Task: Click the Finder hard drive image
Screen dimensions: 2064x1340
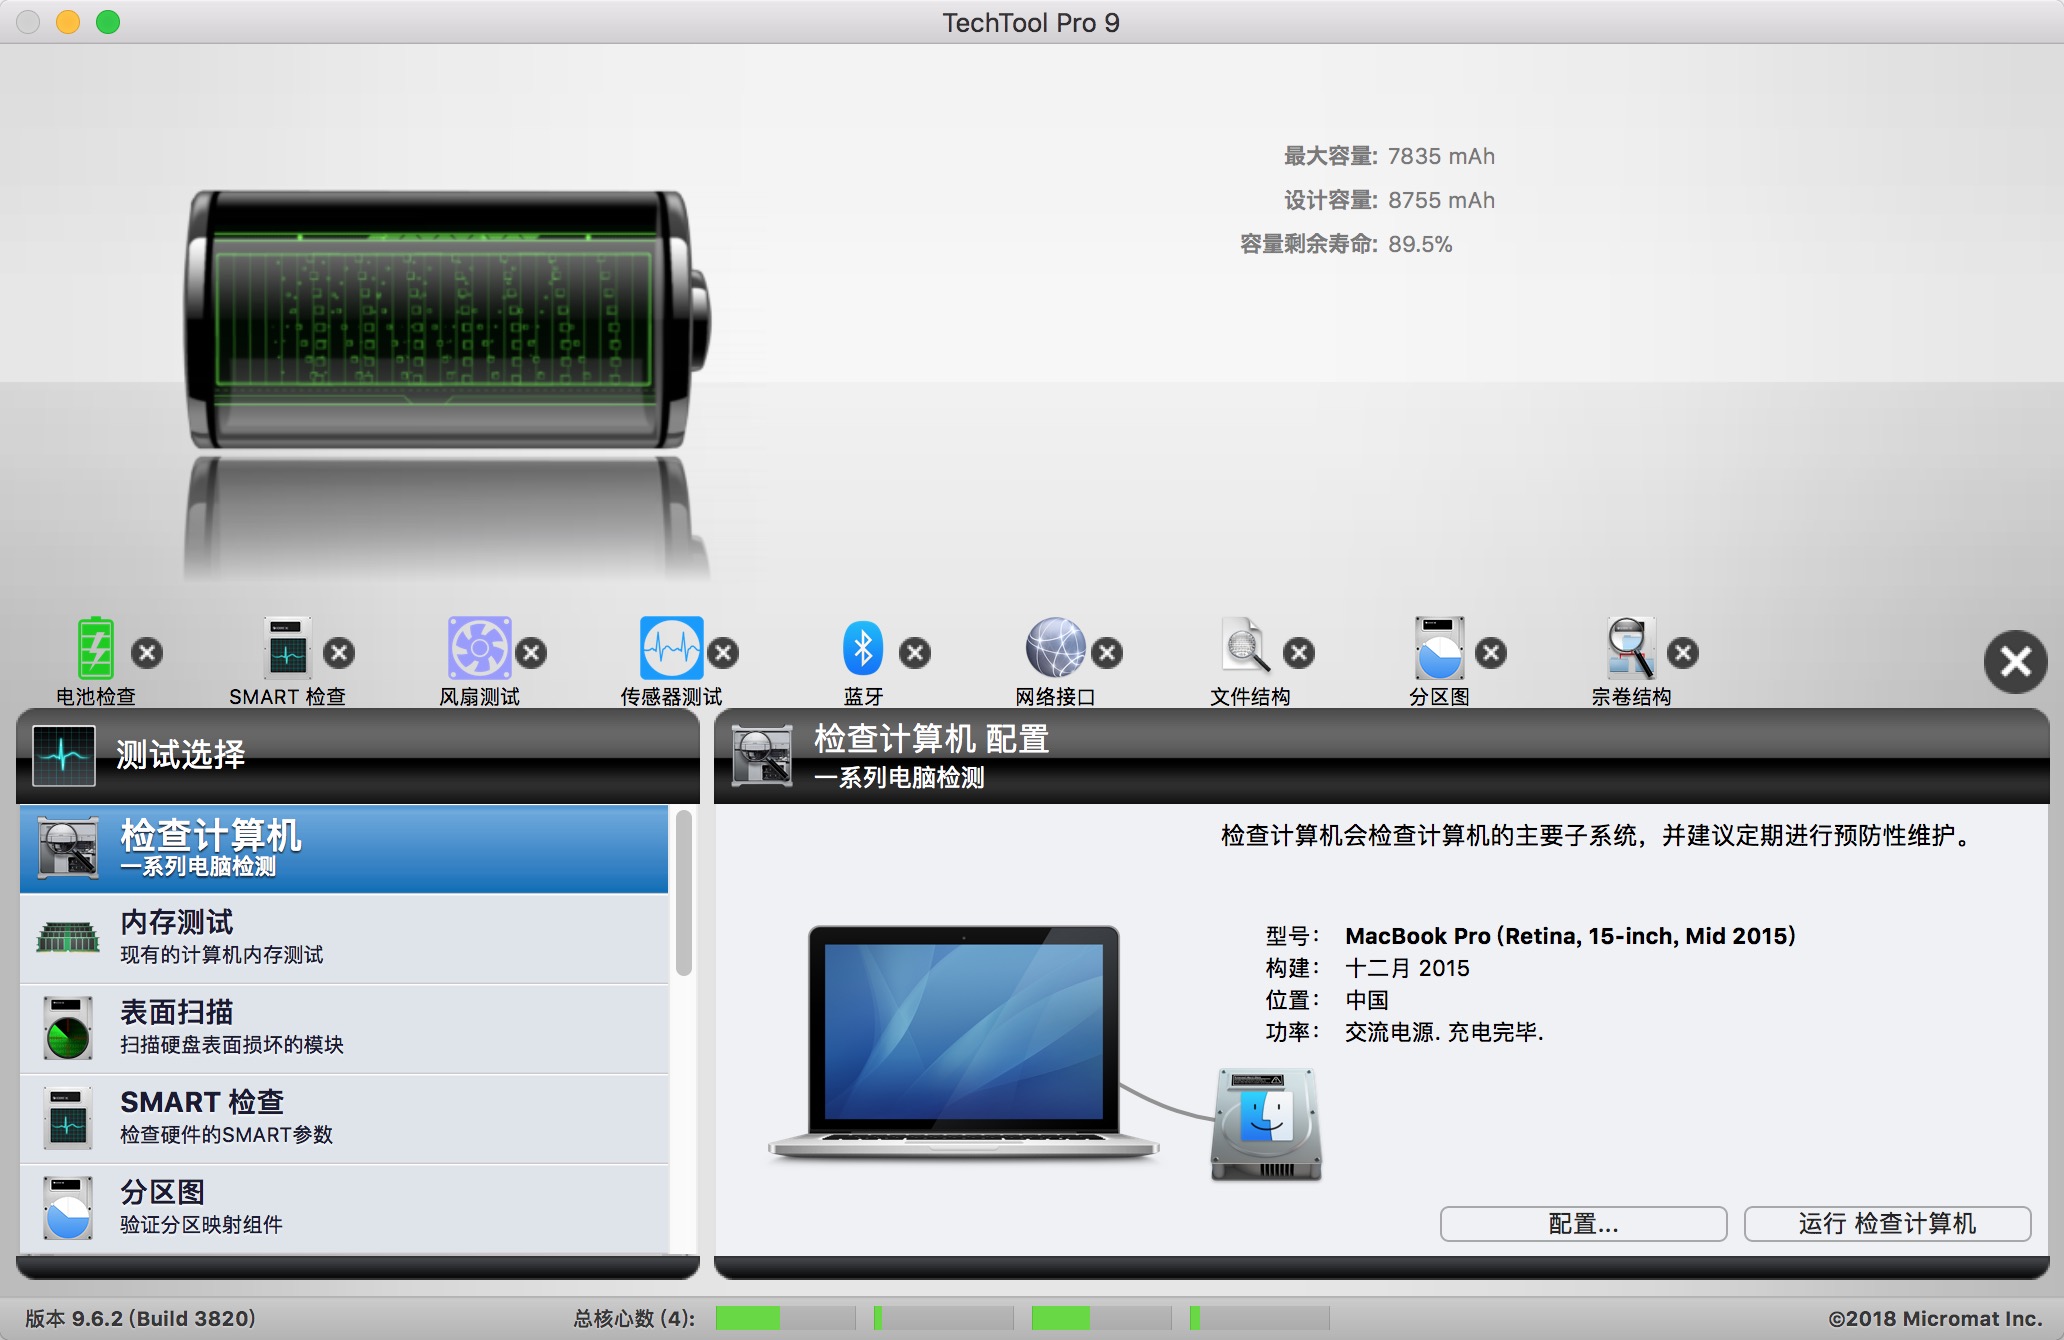Action: [x=1266, y=1124]
